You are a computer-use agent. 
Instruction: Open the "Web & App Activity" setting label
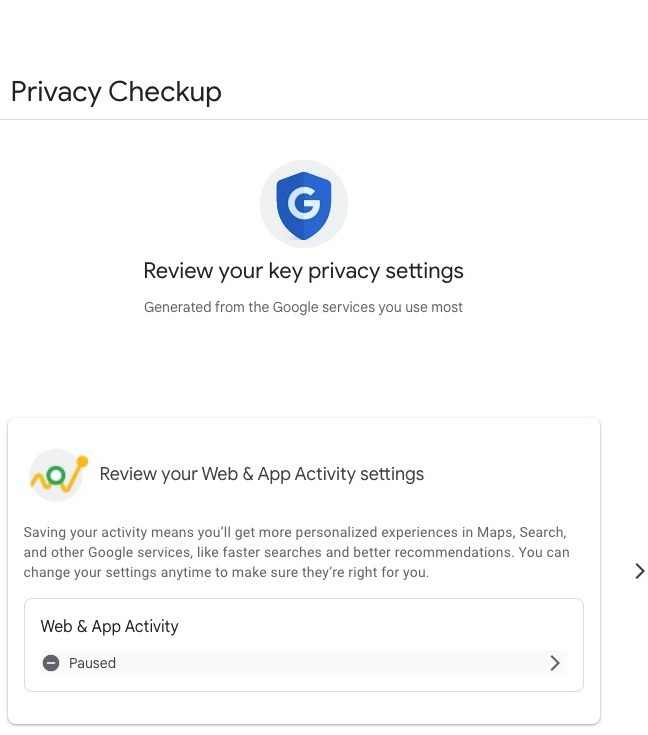[109, 626]
